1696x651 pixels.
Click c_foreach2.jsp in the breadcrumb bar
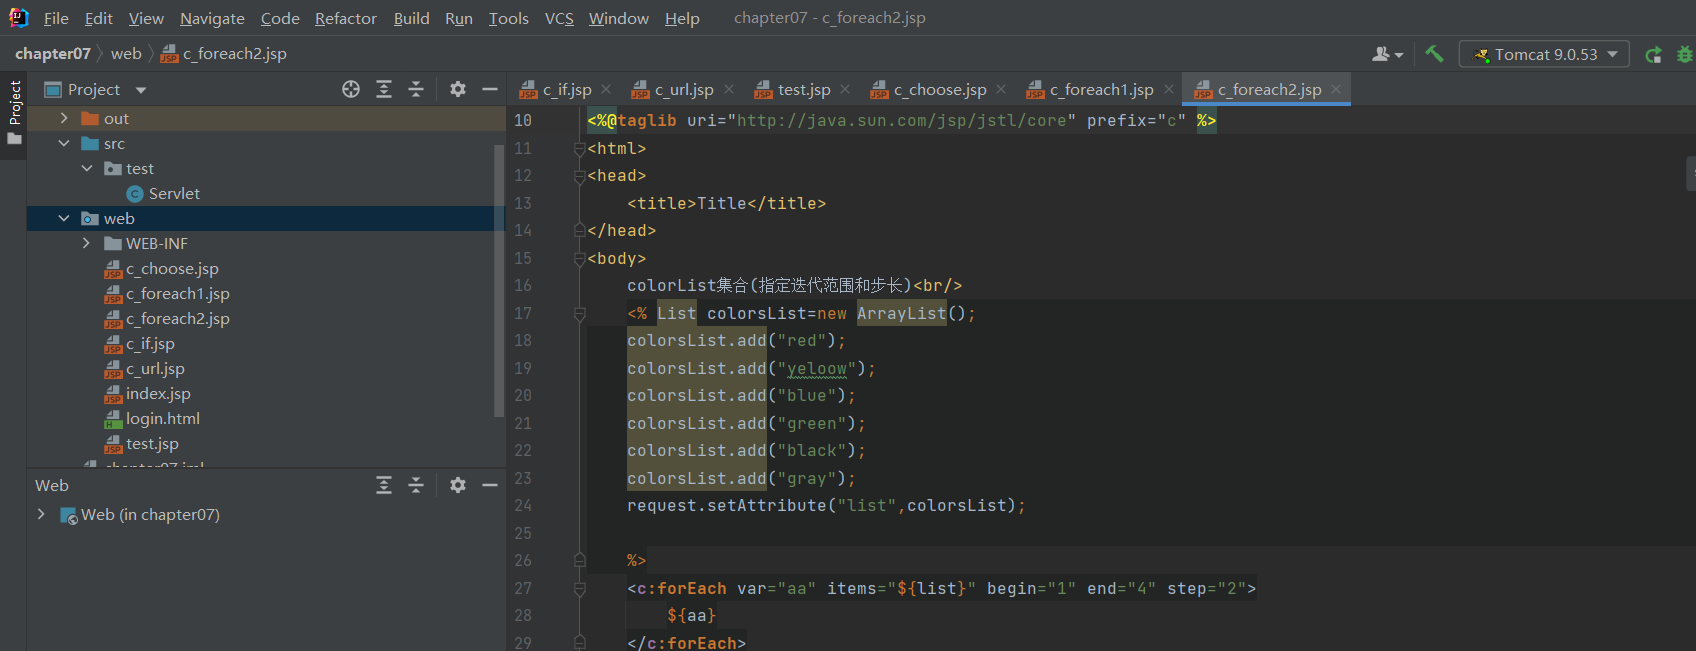point(224,54)
